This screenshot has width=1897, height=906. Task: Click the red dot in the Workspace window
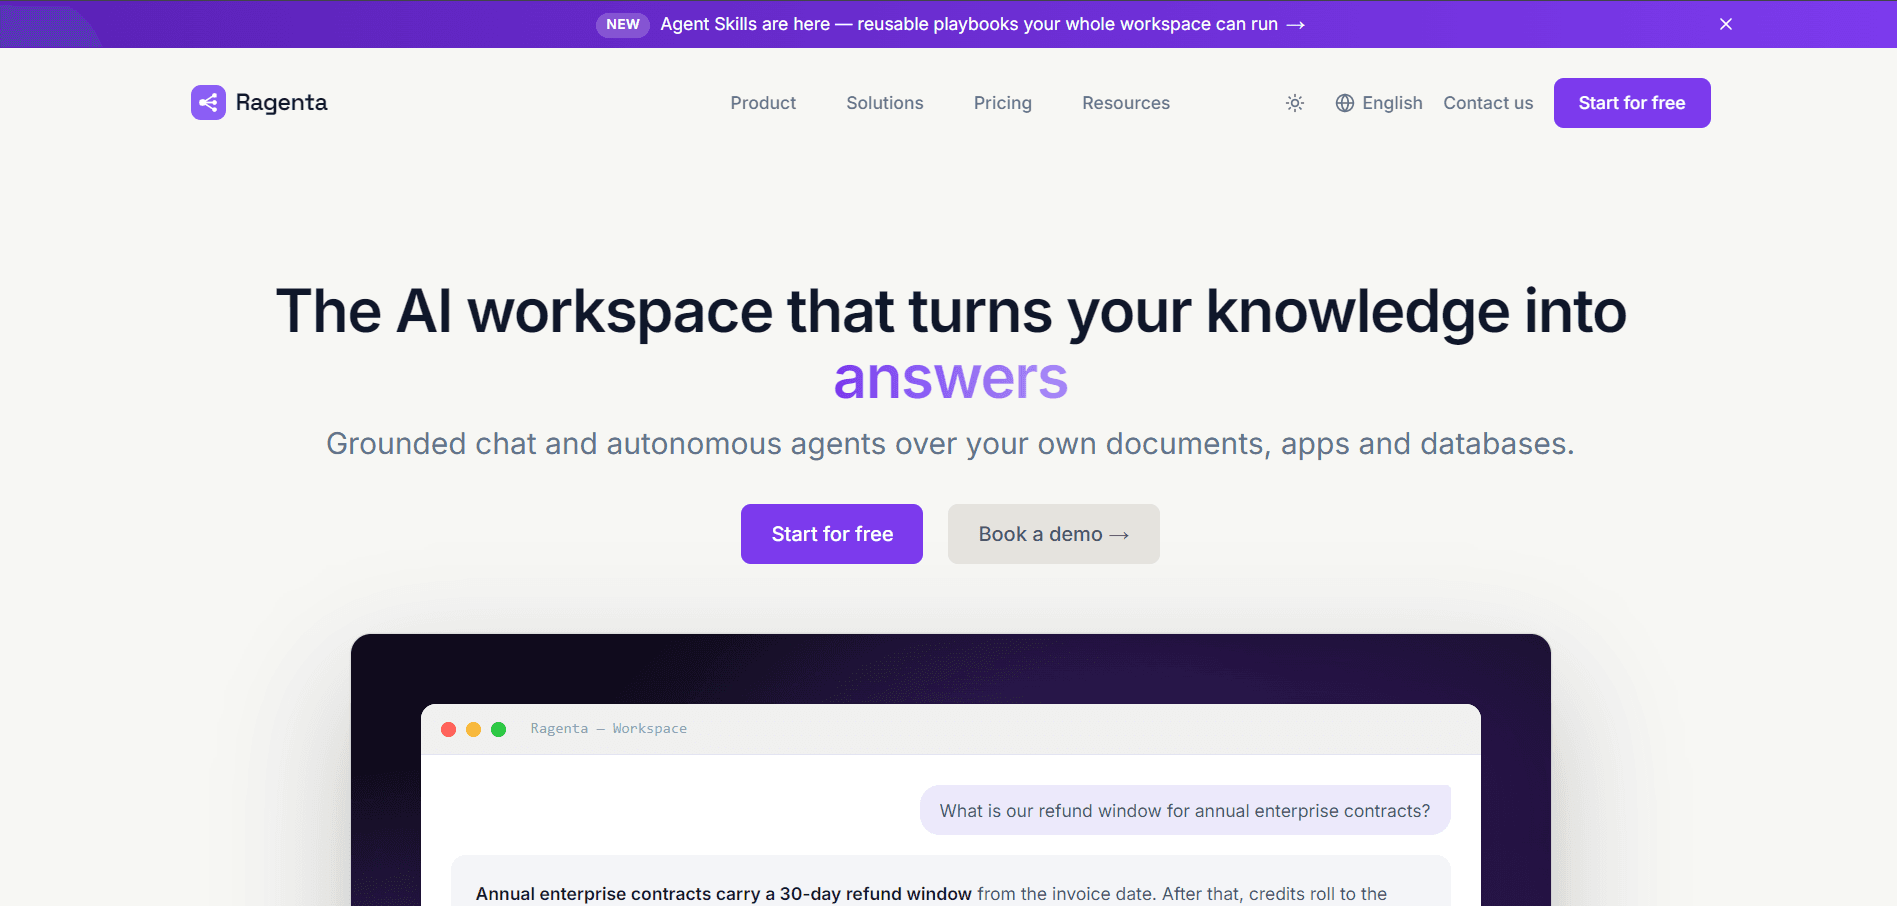pos(448,729)
